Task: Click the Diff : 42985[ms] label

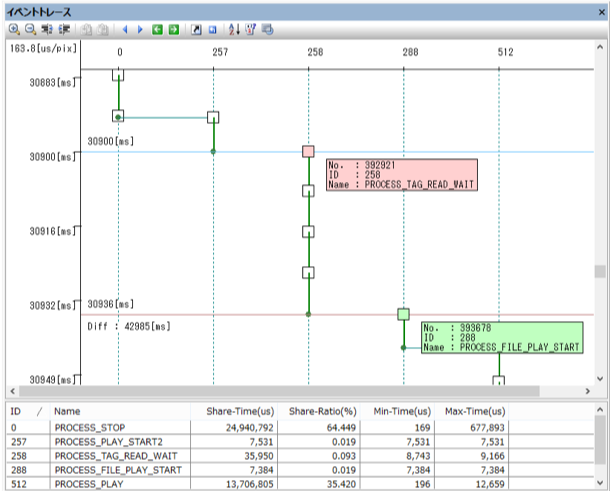Action: [129, 326]
